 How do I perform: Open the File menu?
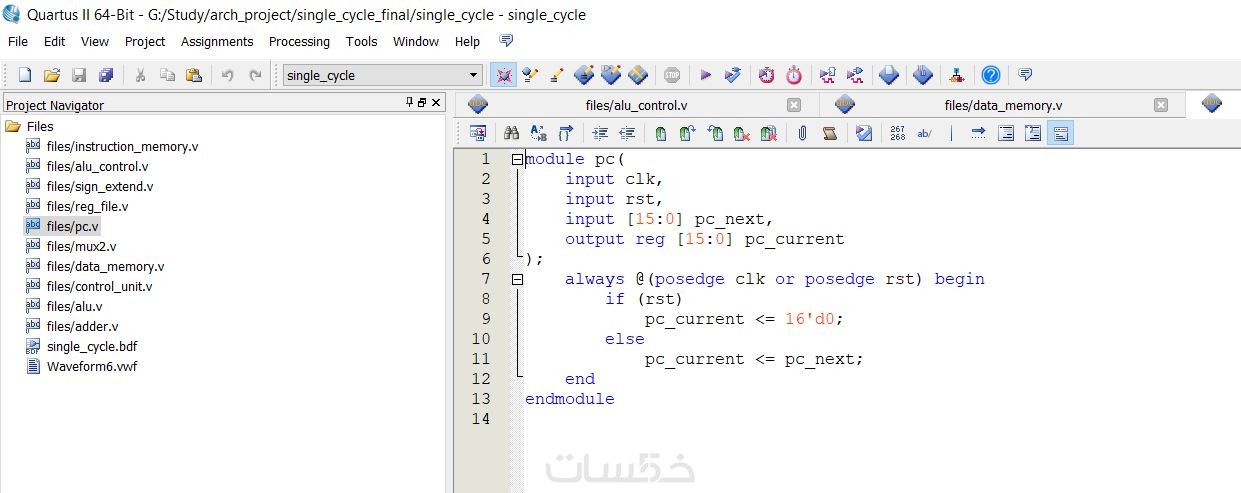(18, 41)
